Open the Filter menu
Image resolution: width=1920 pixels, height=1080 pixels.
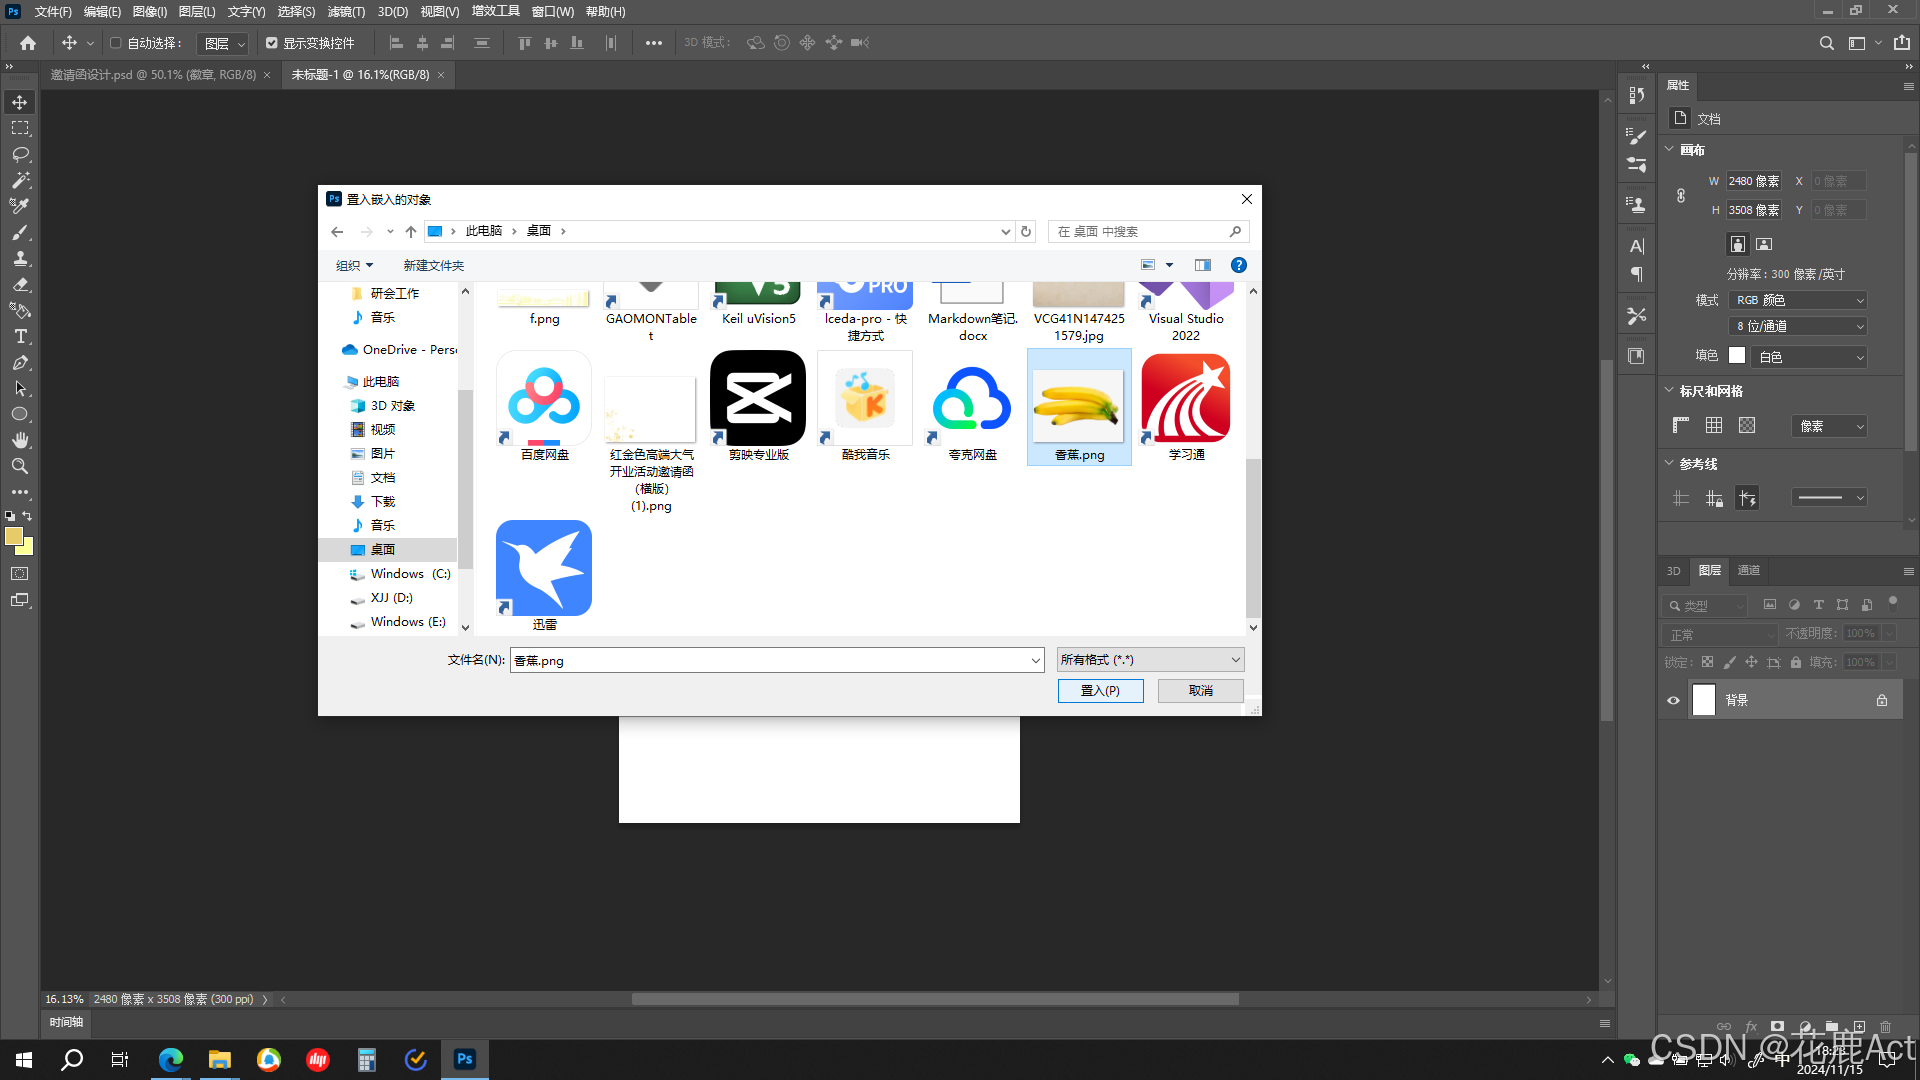pyautogui.click(x=346, y=12)
